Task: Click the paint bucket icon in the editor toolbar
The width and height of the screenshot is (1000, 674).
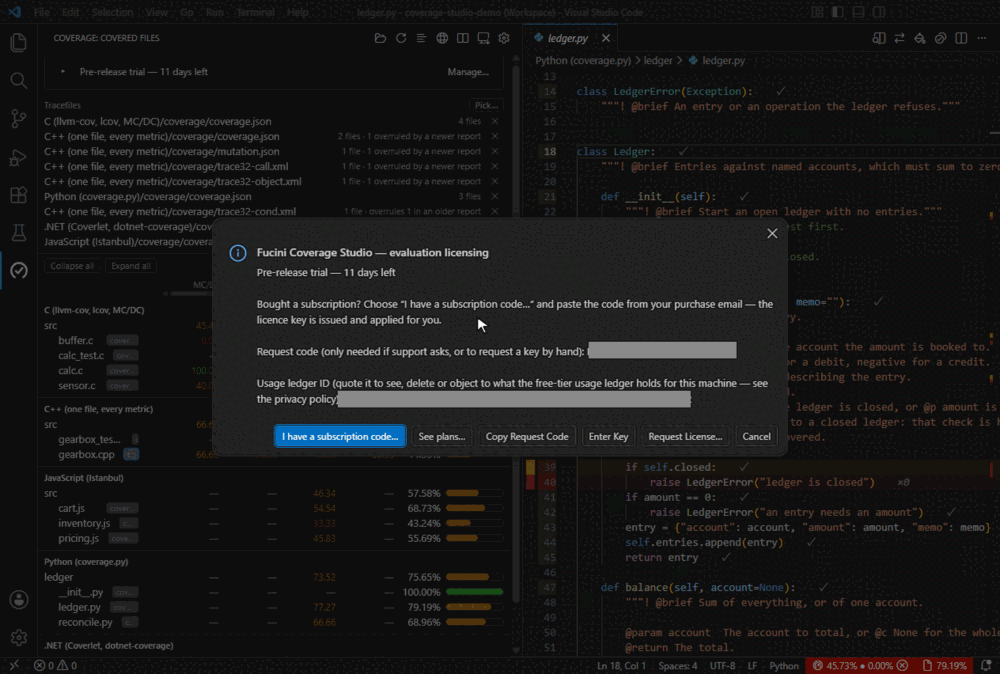Action: 920,38
